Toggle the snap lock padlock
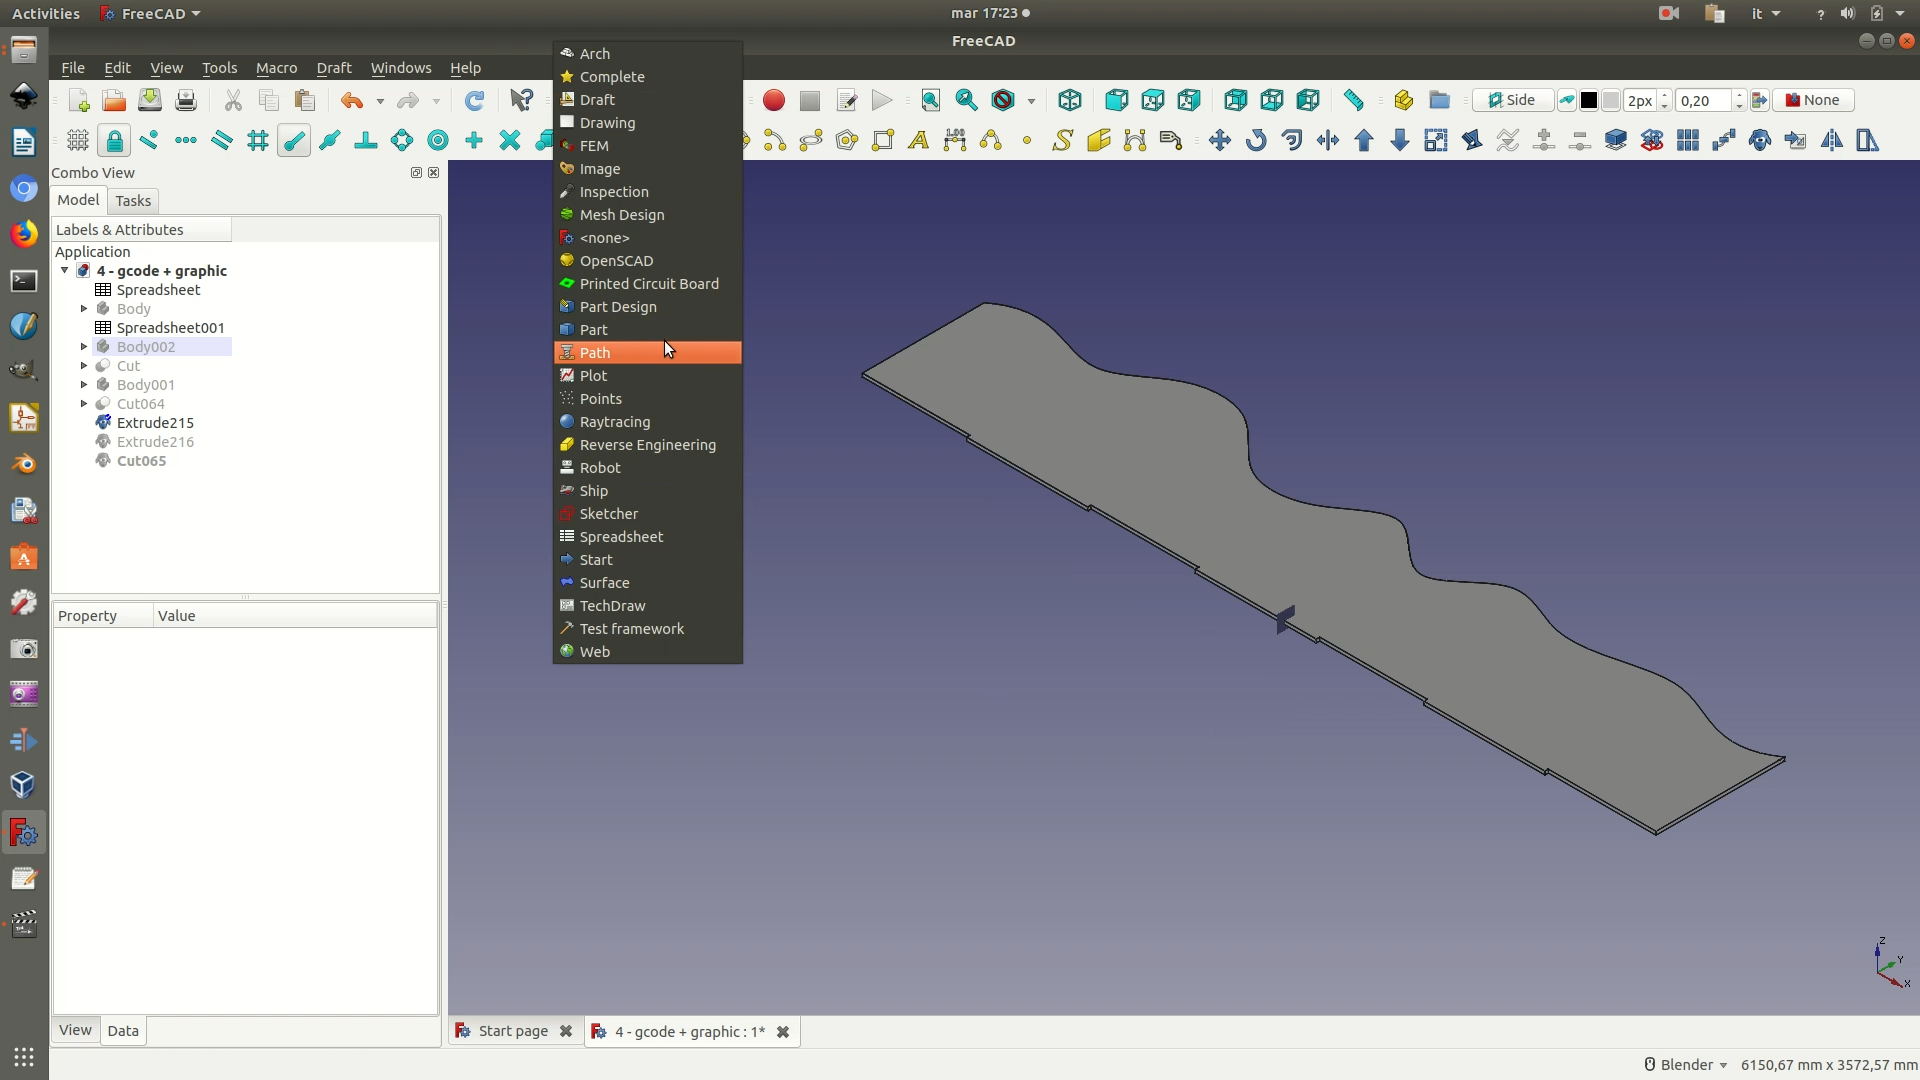The image size is (1920, 1080). click(x=114, y=140)
